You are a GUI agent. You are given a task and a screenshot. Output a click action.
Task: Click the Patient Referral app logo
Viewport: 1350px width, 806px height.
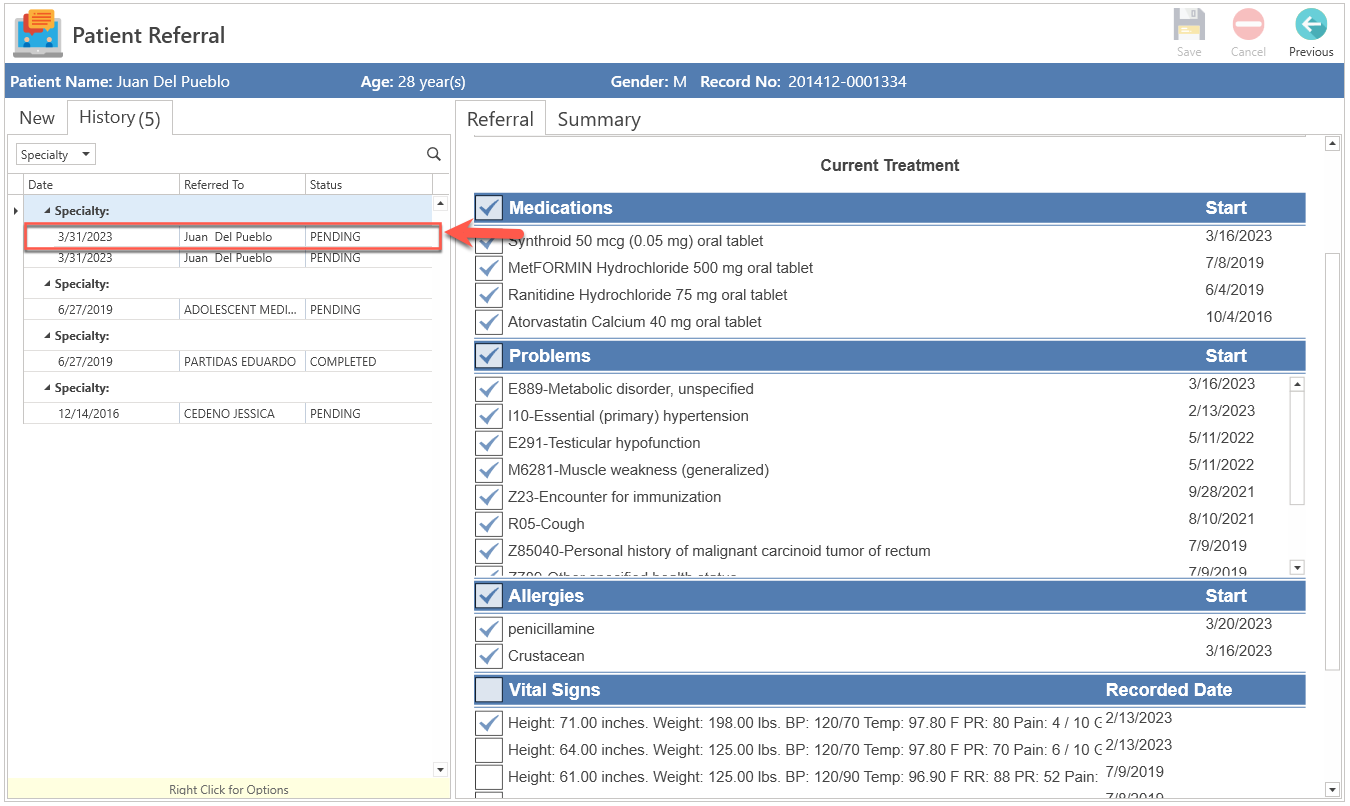point(37,32)
